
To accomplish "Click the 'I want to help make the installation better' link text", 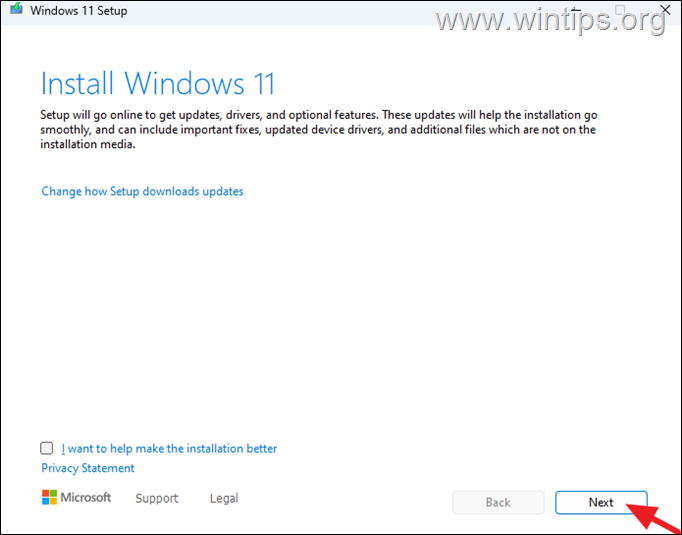I will click(169, 448).
